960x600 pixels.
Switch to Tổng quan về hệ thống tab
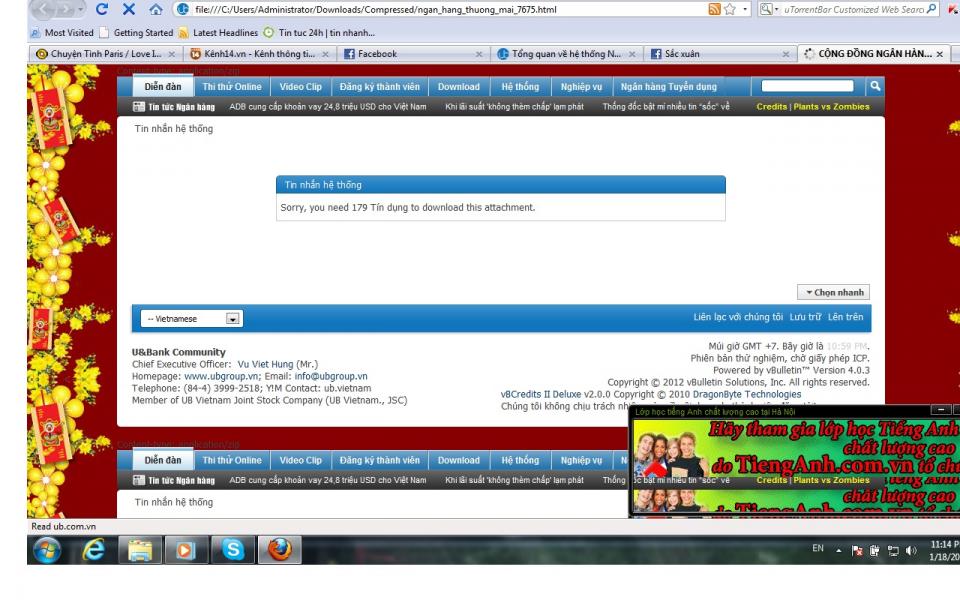pos(566,54)
